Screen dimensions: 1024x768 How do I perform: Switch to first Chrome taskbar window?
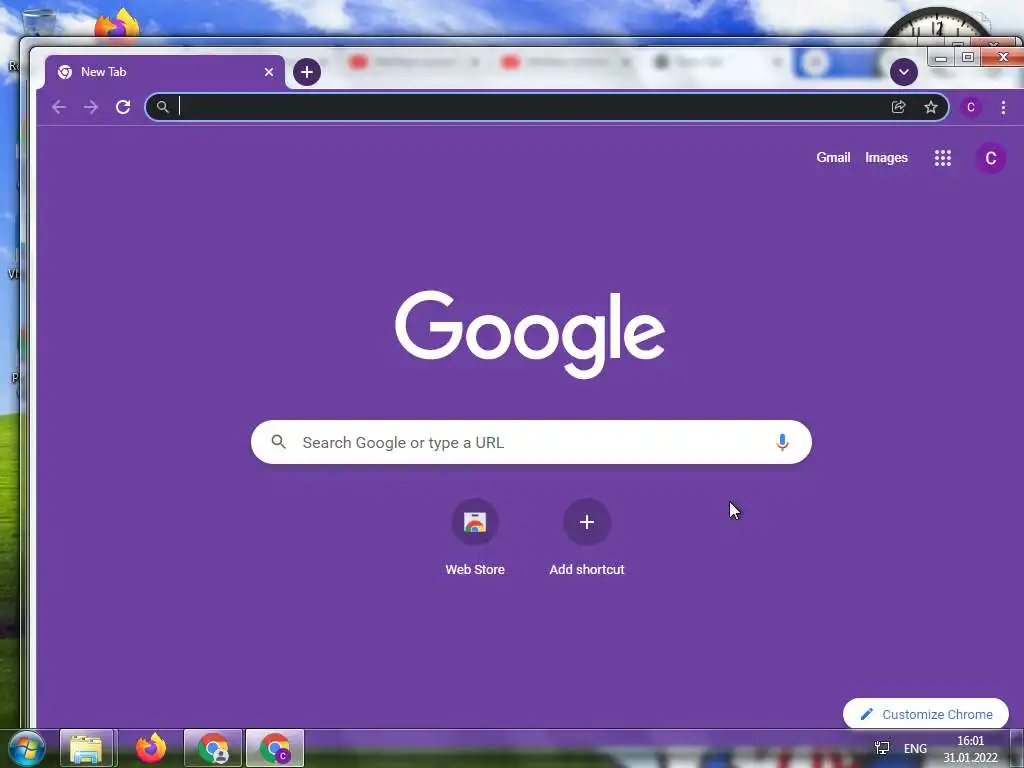214,748
